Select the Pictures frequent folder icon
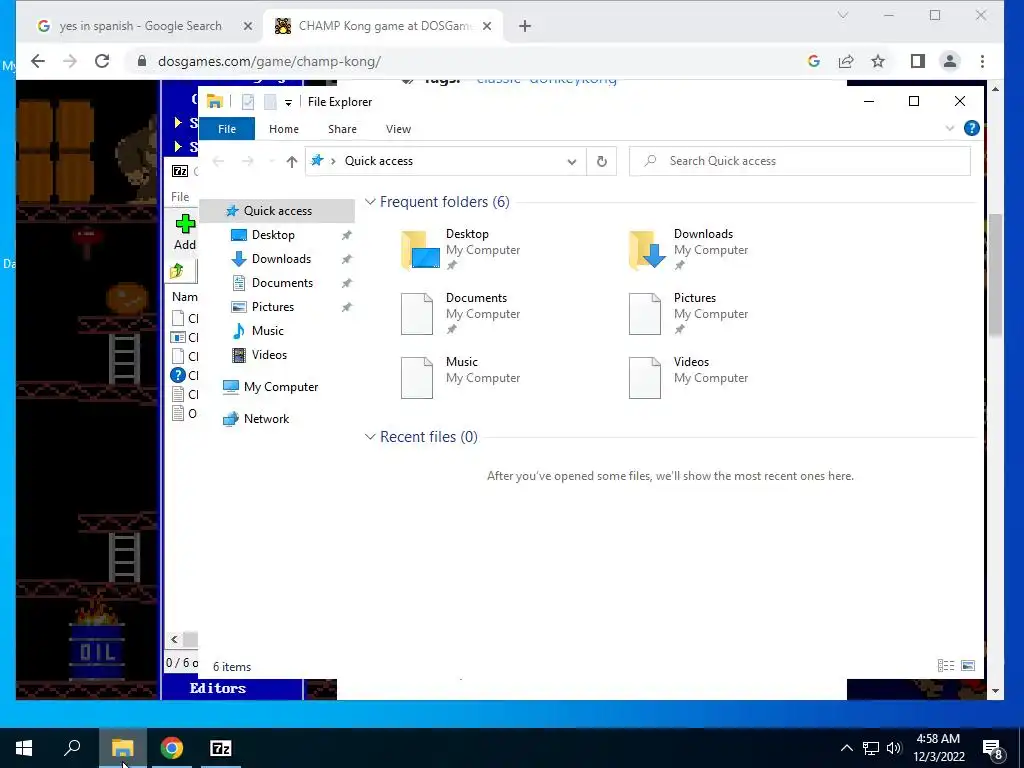Screen dimensions: 1024x768 pos(645,313)
